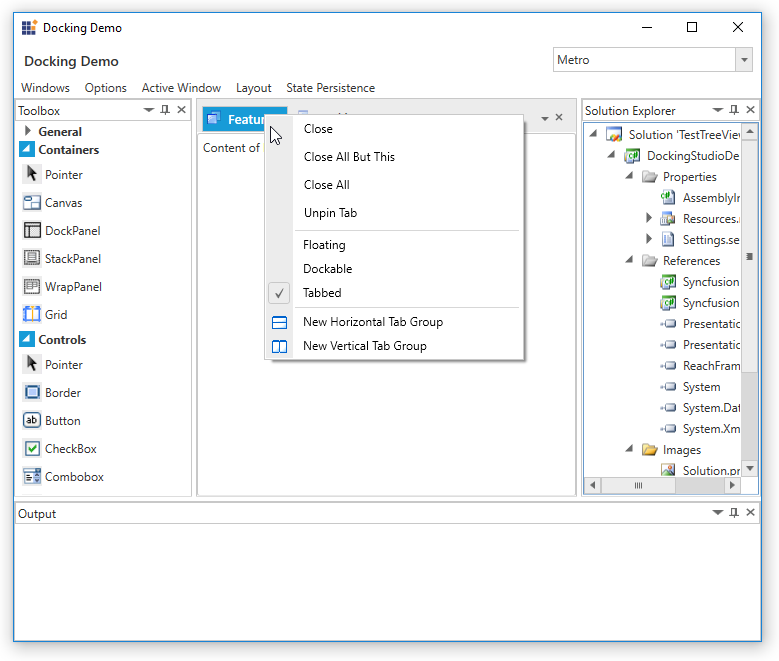The image size is (779, 661).
Task: Click the Button control icon
Action: point(32,421)
